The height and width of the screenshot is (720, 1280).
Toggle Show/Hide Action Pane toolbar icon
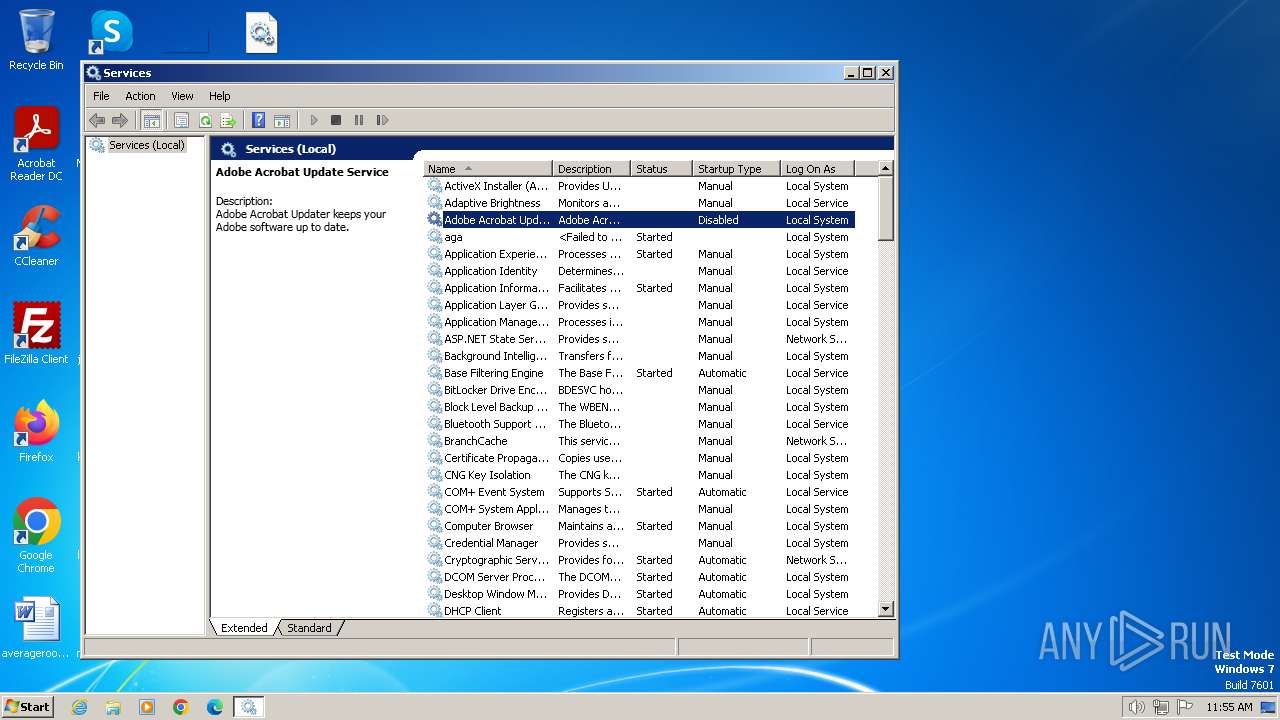tap(282, 120)
